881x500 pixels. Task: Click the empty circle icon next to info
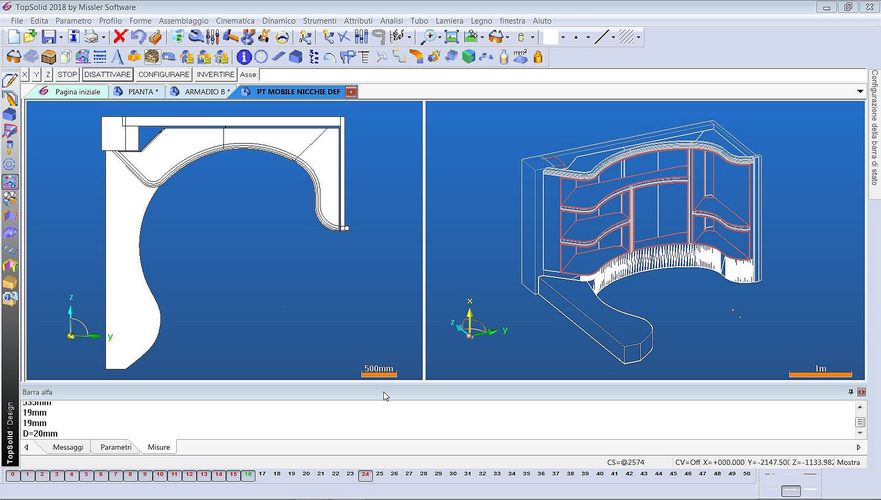coord(261,57)
